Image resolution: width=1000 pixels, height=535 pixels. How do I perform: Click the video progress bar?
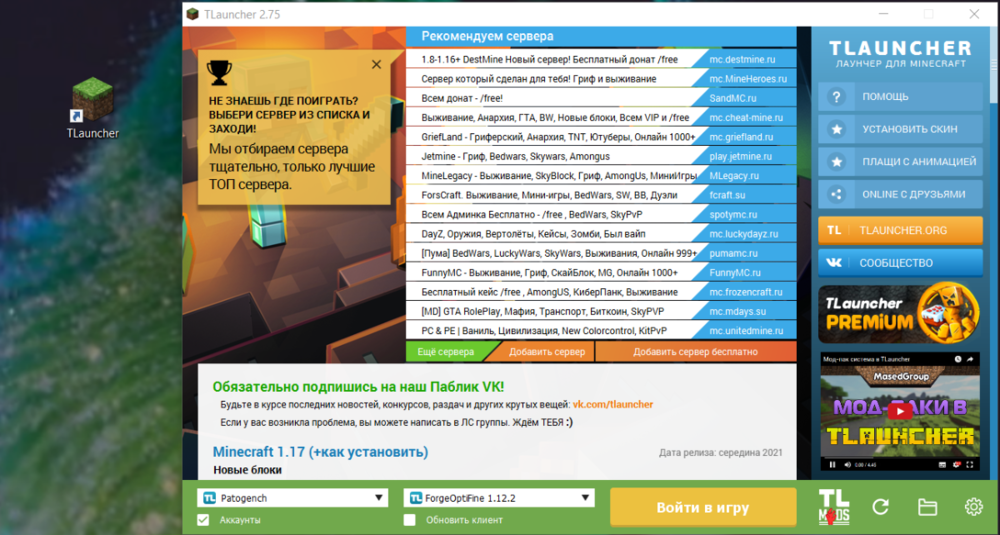(x=901, y=457)
